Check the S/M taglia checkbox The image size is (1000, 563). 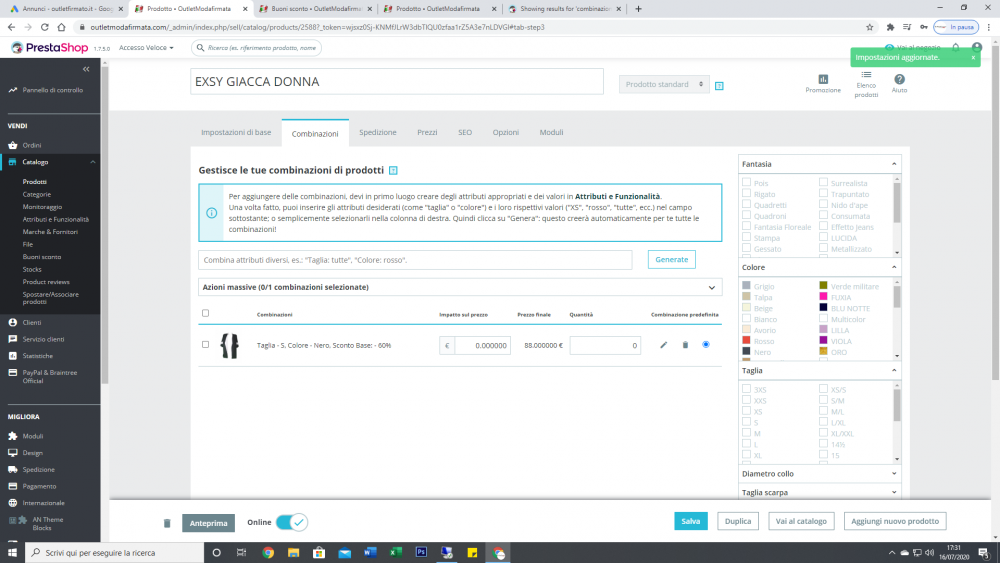point(823,400)
